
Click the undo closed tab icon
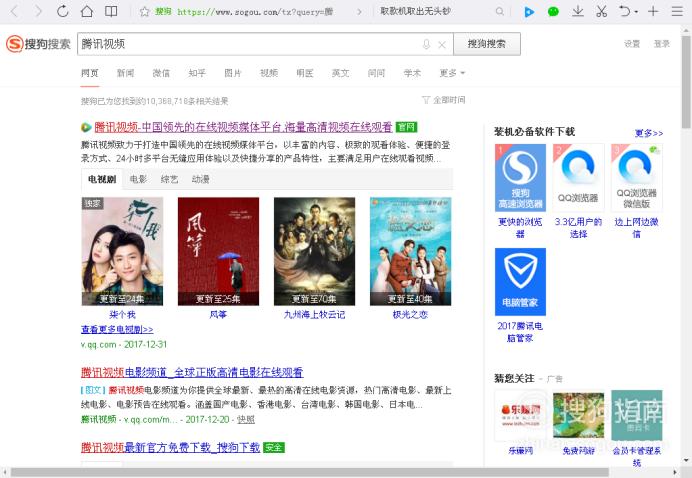624,11
